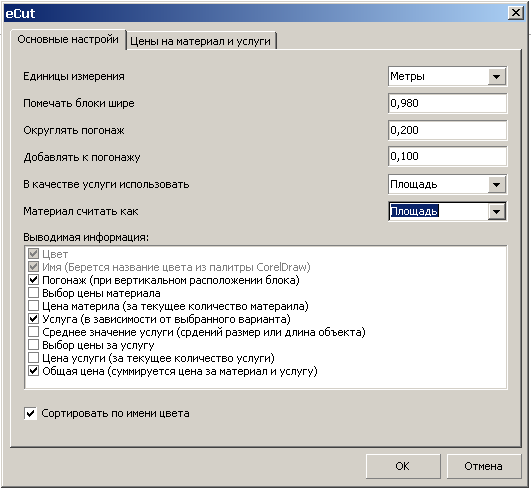The height and width of the screenshot is (491, 531).
Task: Select the Основные настройи tab
Action: 68,40
